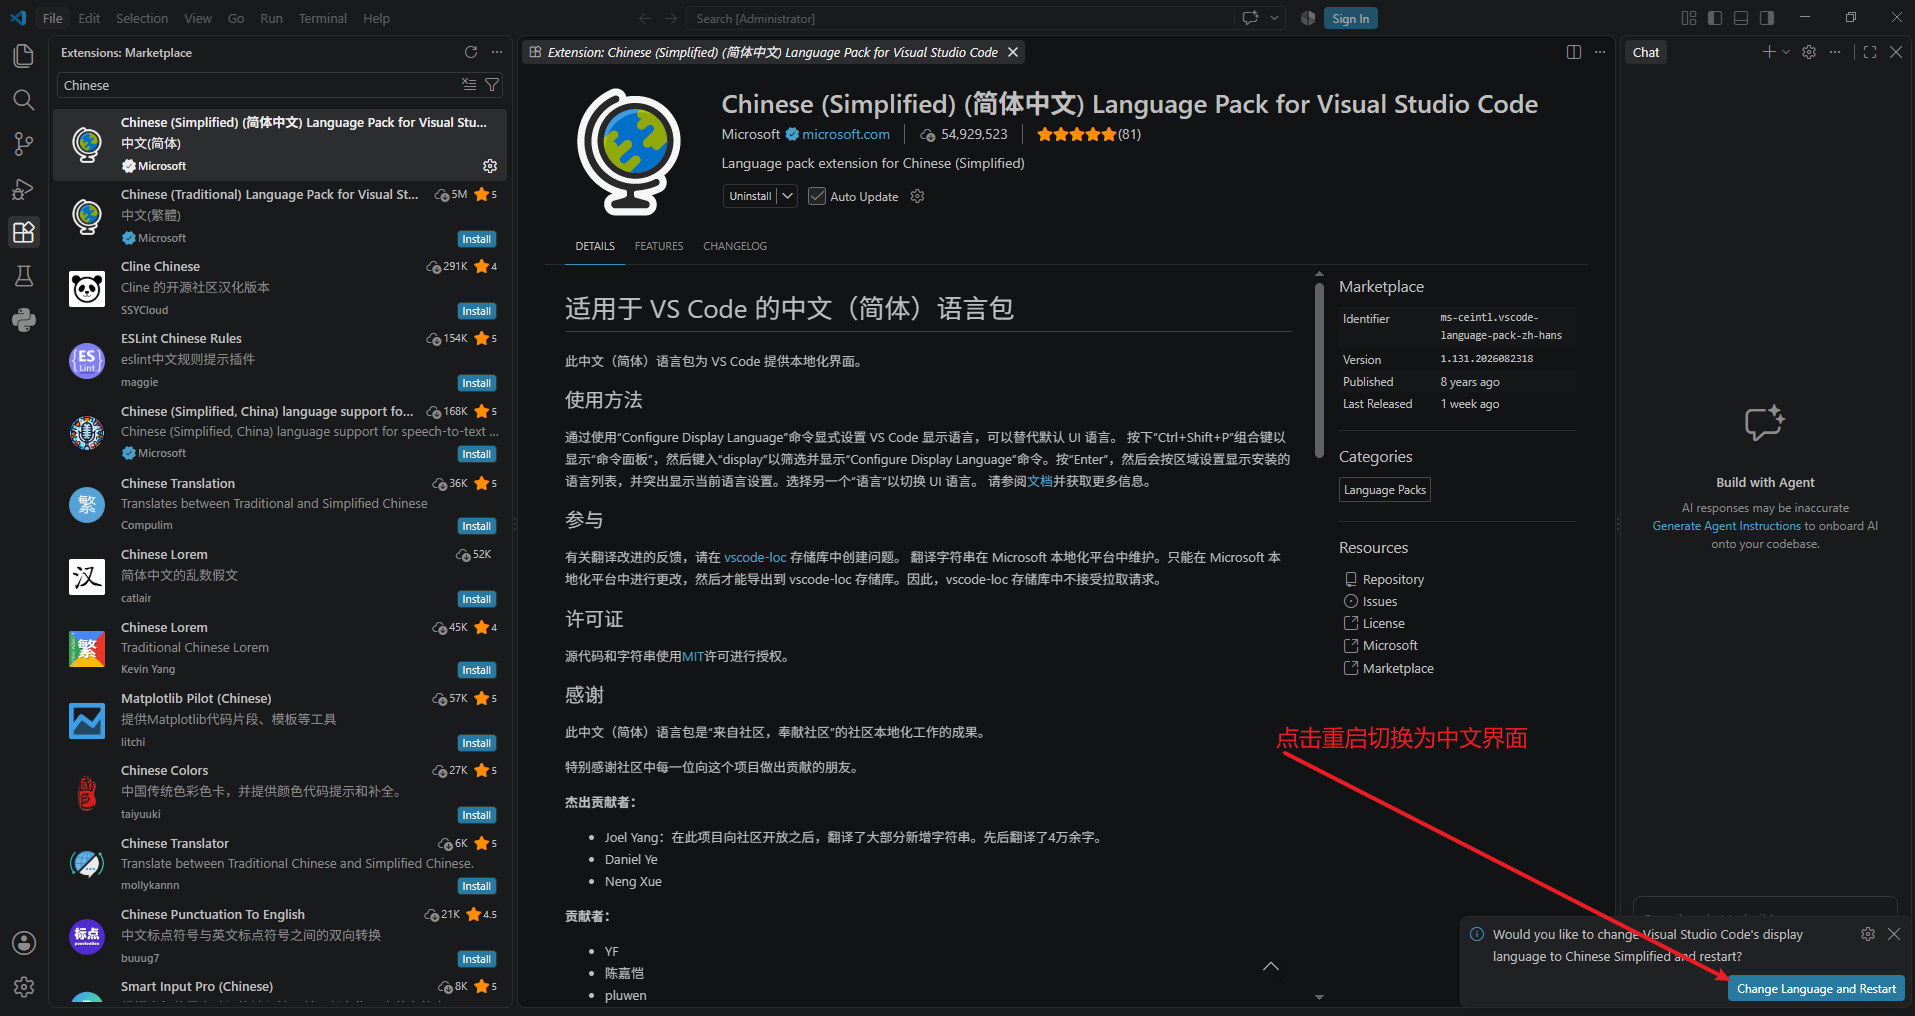Open the vscode-loc repository link
Image resolution: width=1915 pixels, height=1016 pixels.
click(755, 557)
